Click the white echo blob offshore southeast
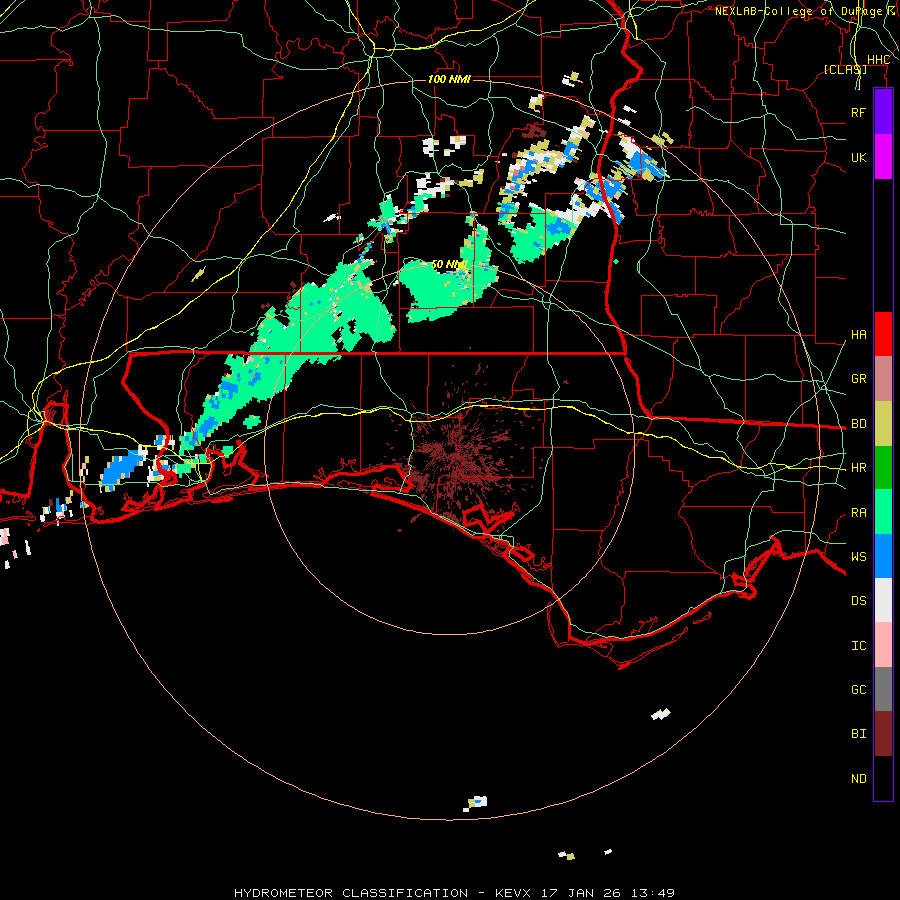 coord(661,714)
